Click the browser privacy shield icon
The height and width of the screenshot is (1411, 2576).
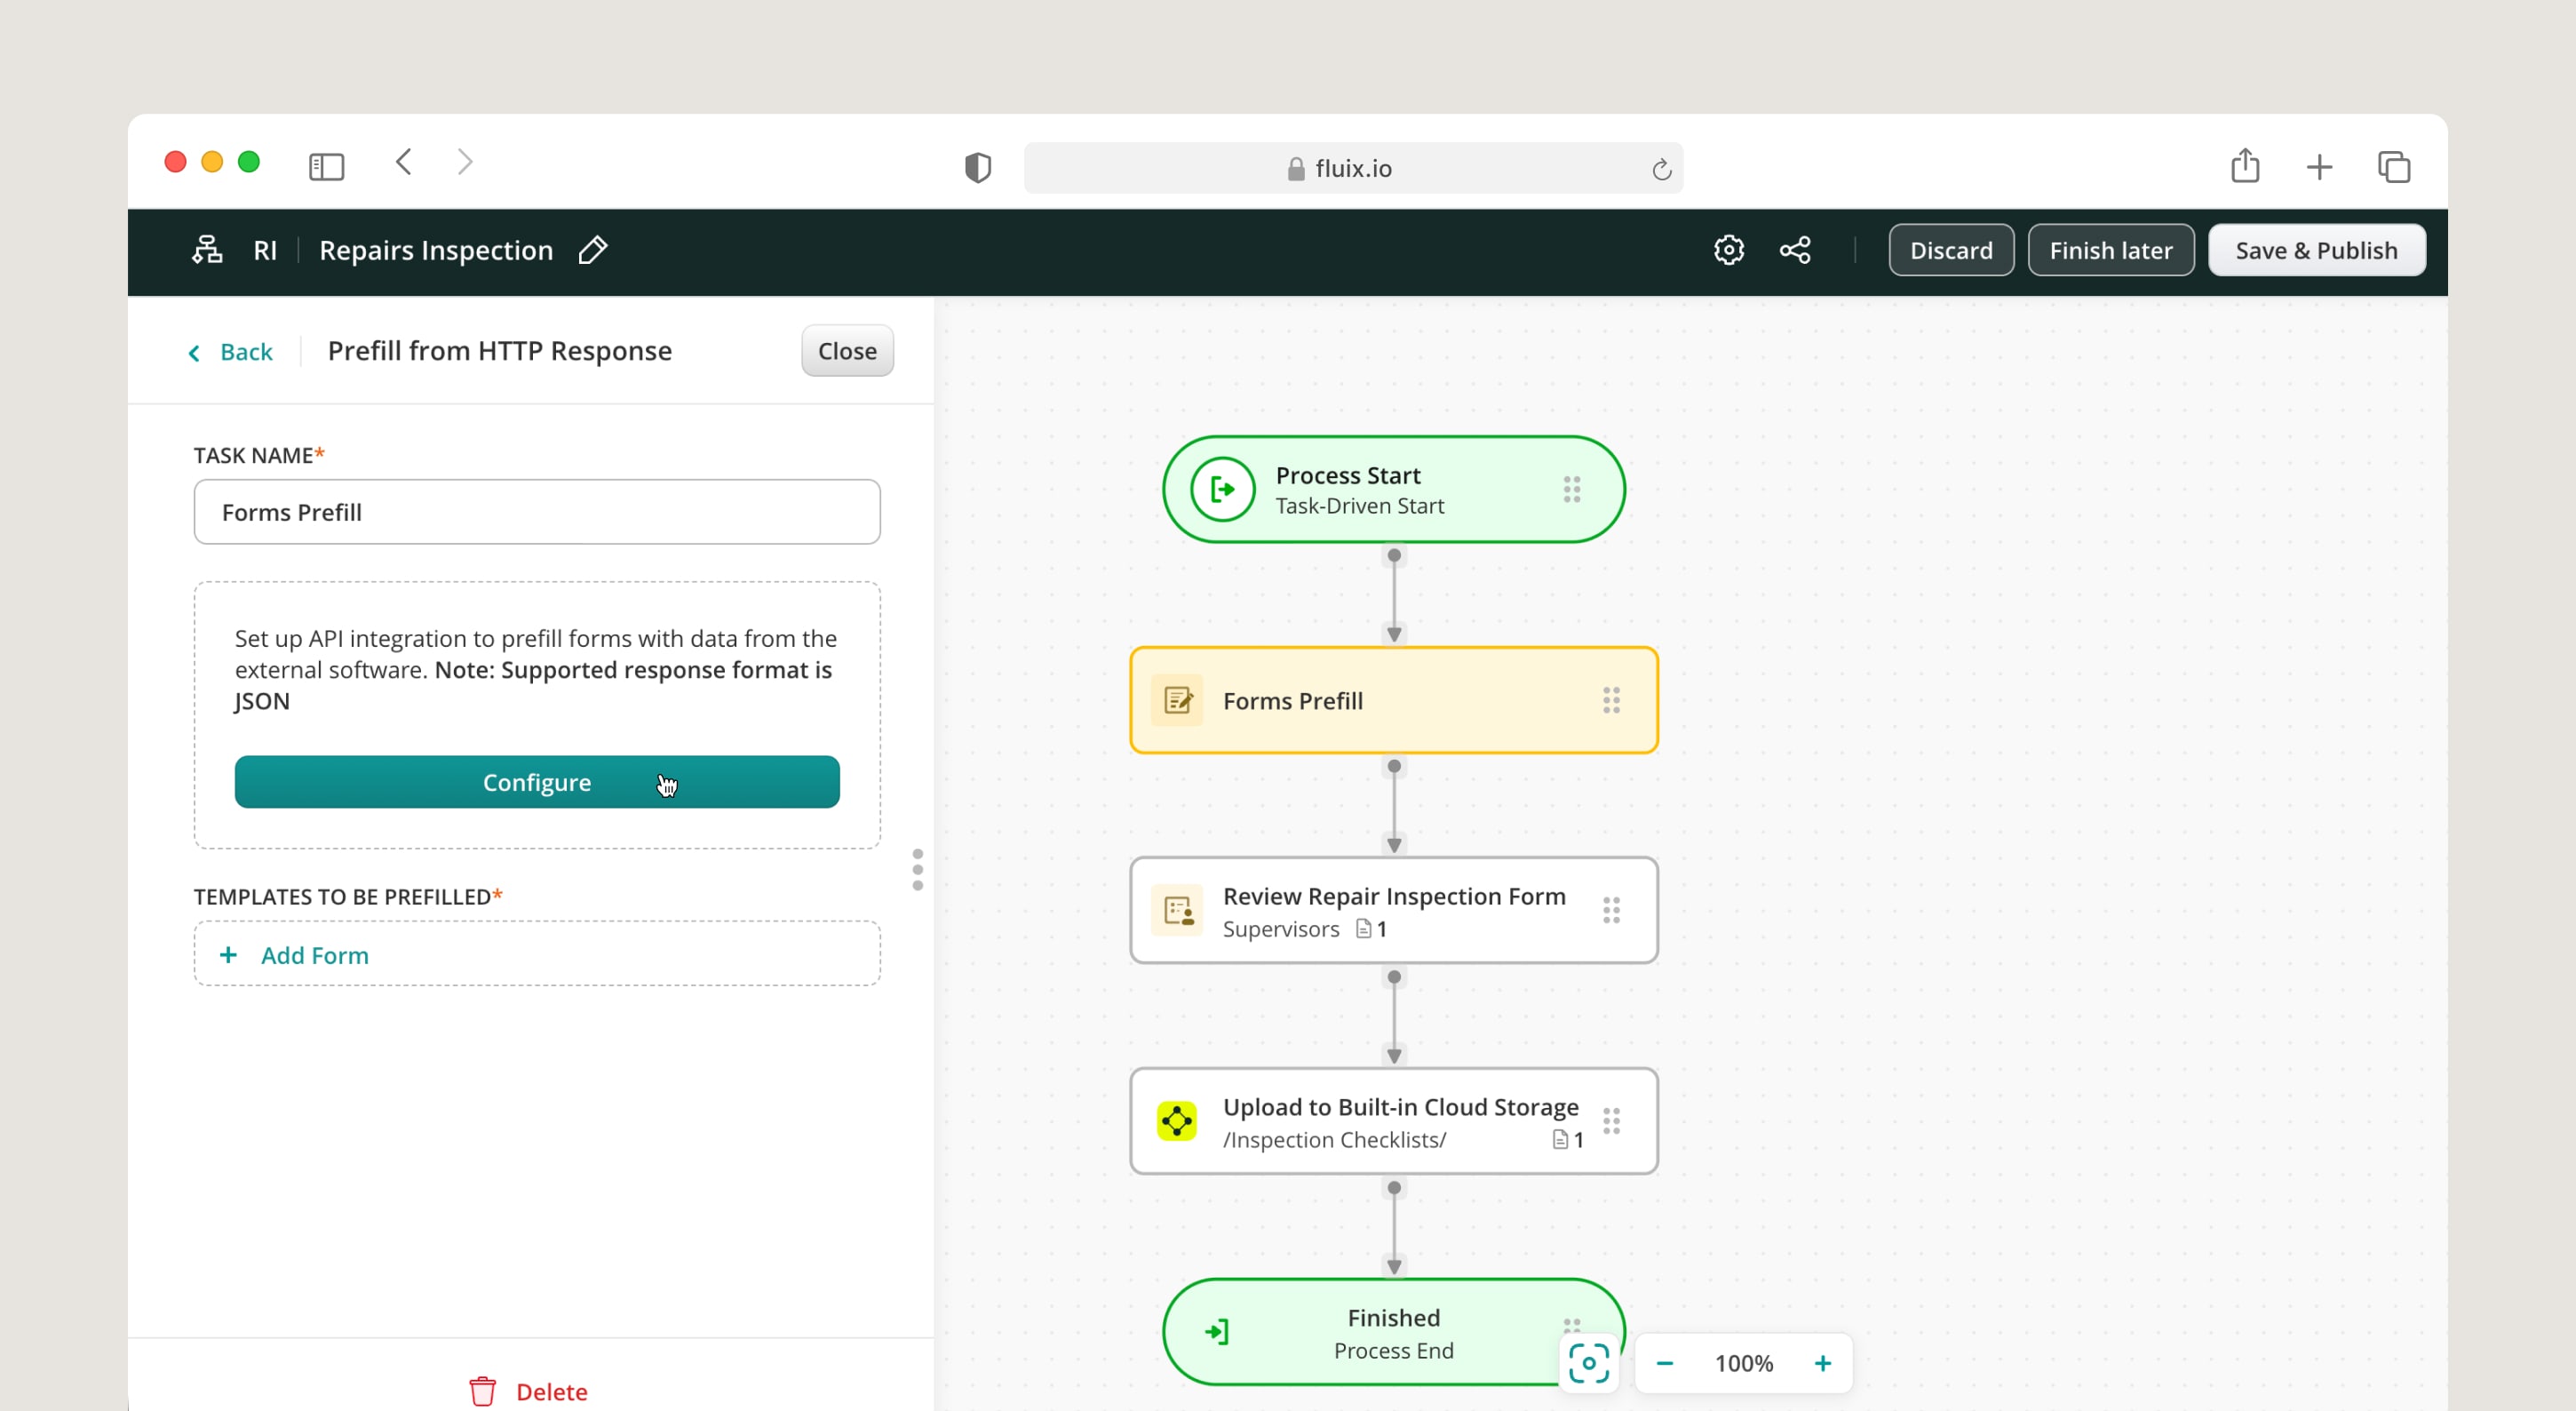tap(977, 168)
